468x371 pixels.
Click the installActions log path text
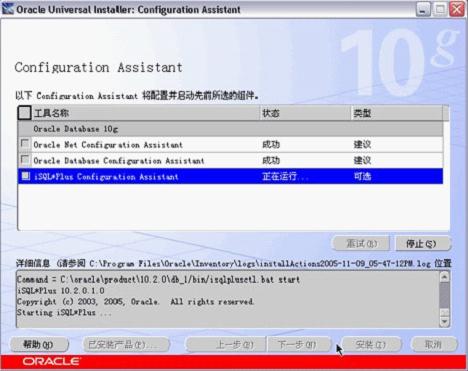coord(260,264)
